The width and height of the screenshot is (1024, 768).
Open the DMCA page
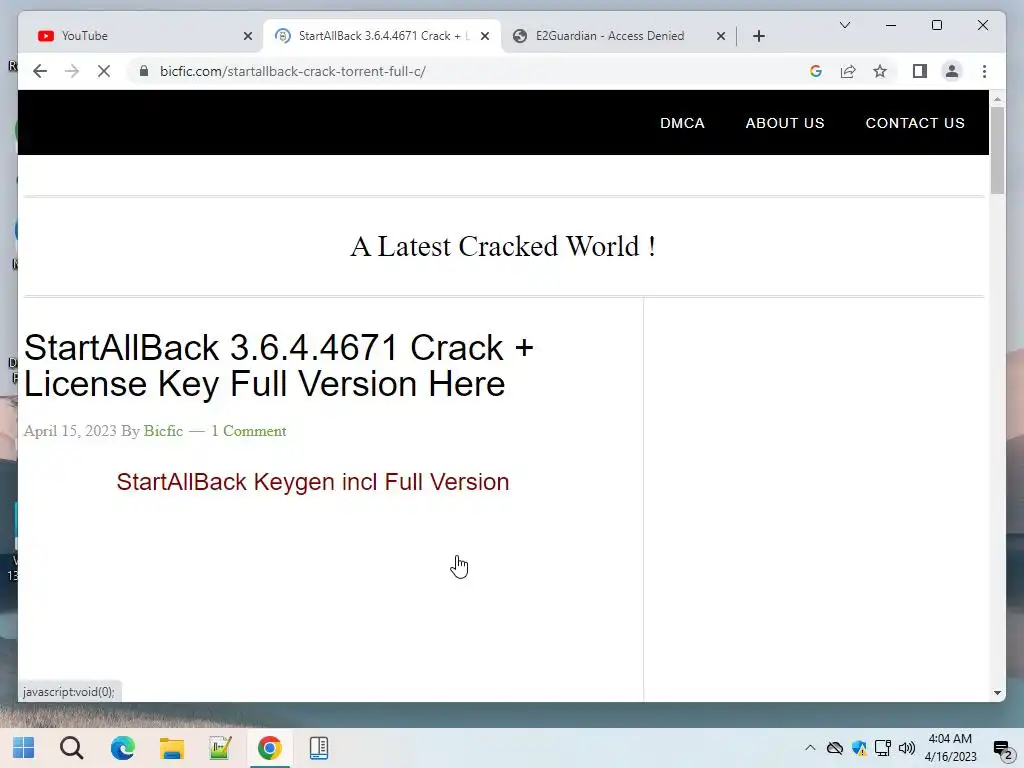682,123
